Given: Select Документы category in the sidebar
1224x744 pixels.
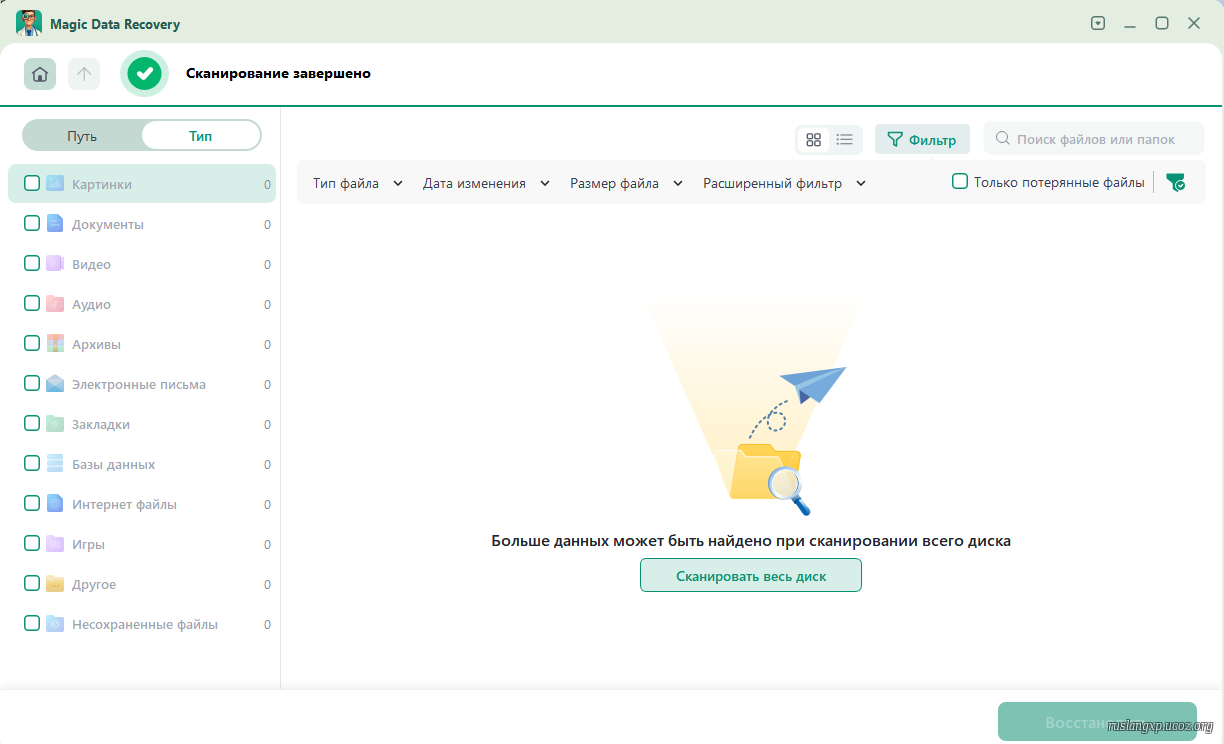Looking at the screenshot, I should (x=108, y=224).
